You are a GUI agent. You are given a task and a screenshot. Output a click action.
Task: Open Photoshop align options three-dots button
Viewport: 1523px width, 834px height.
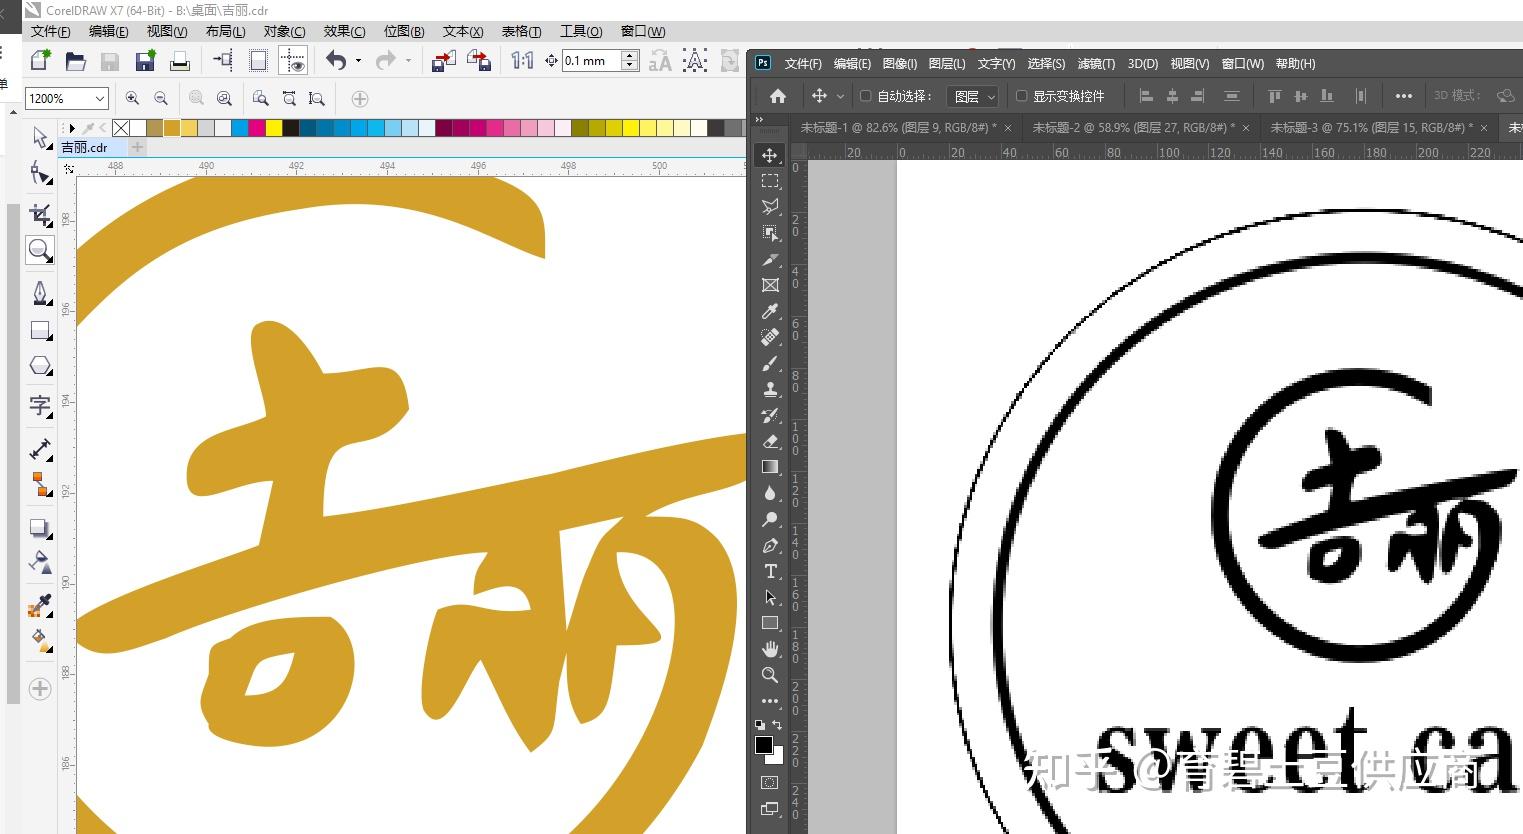(1404, 96)
